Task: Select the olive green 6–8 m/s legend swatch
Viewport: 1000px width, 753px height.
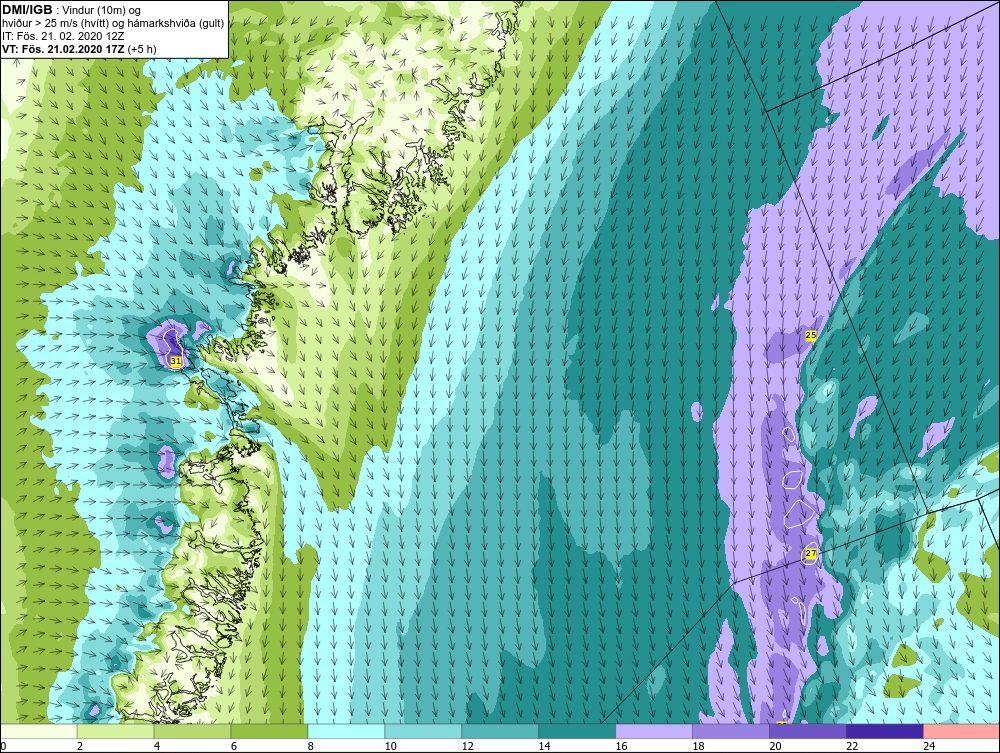Action: click(269, 731)
